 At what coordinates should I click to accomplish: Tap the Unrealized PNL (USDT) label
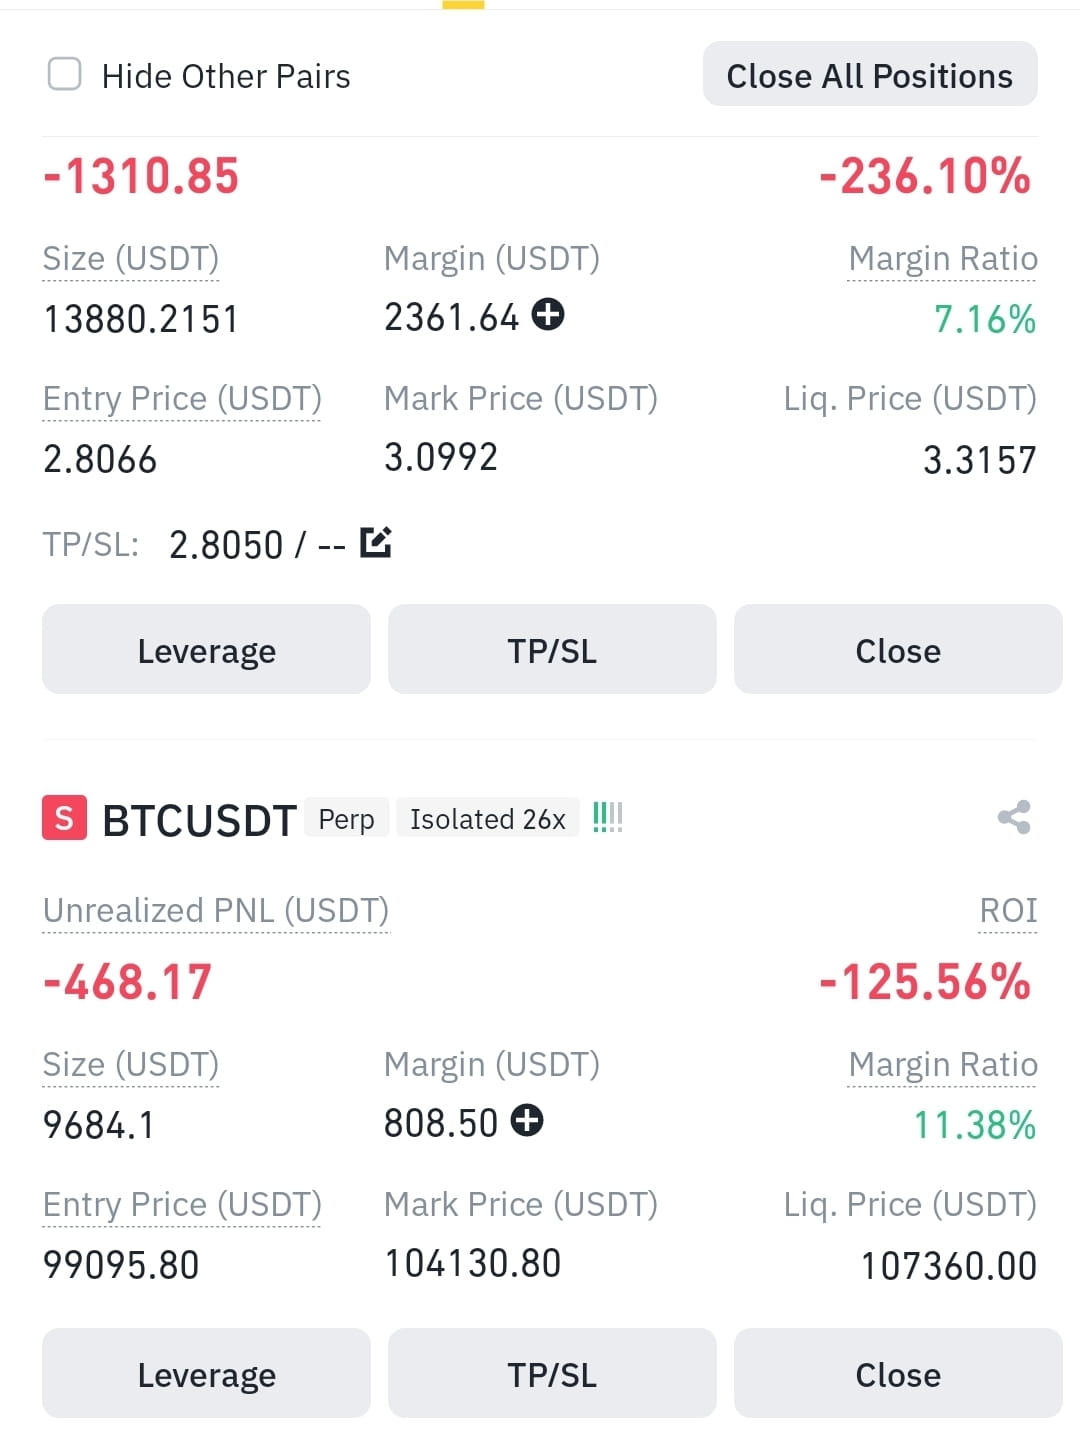click(x=216, y=911)
